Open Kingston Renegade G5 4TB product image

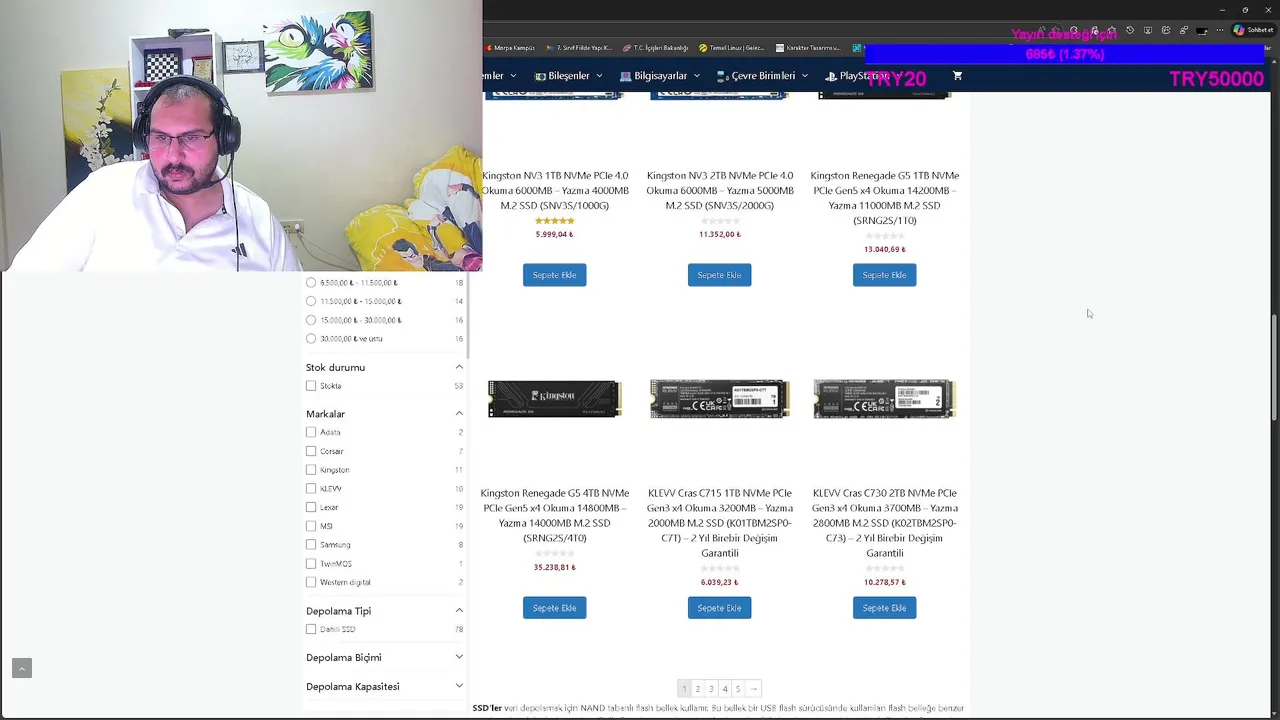[x=555, y=399]
